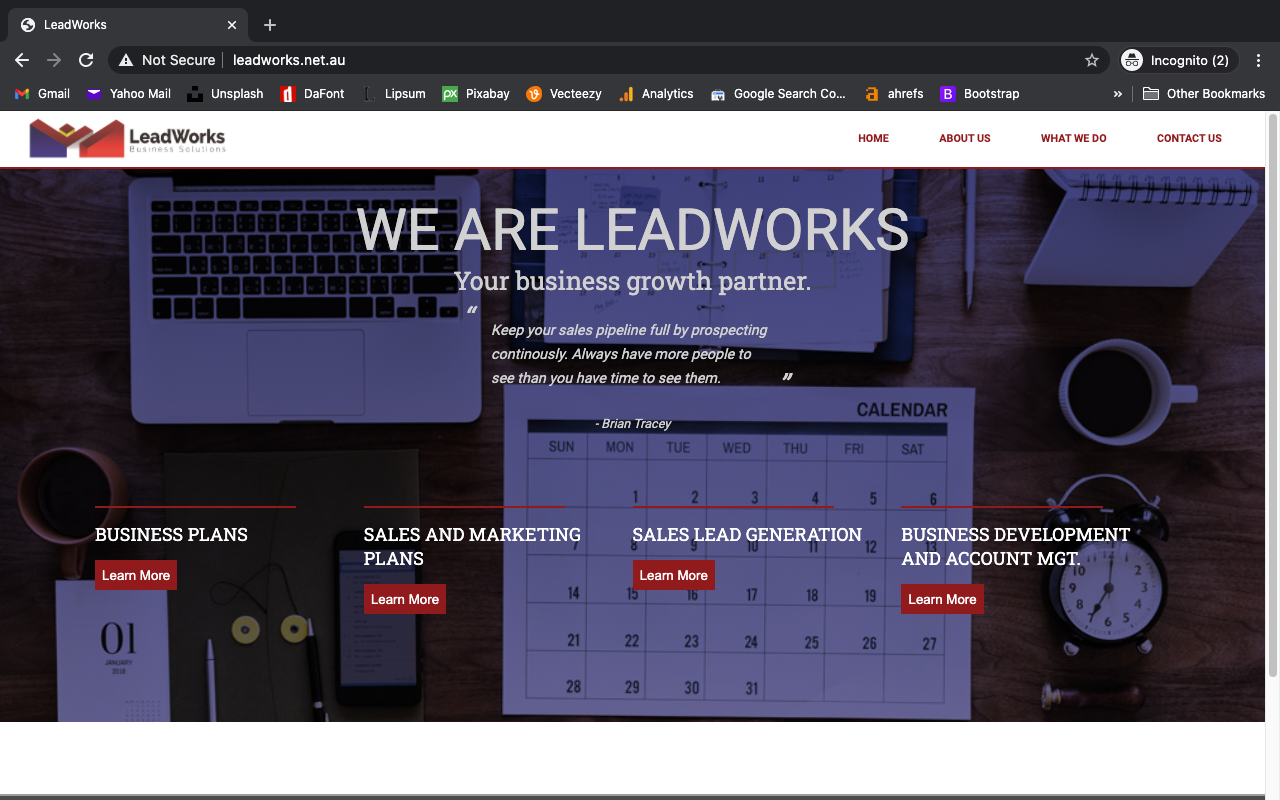This screenshot has height=800, width=1280.
Task: Click the address bar URL field
Action: point(600,60)
